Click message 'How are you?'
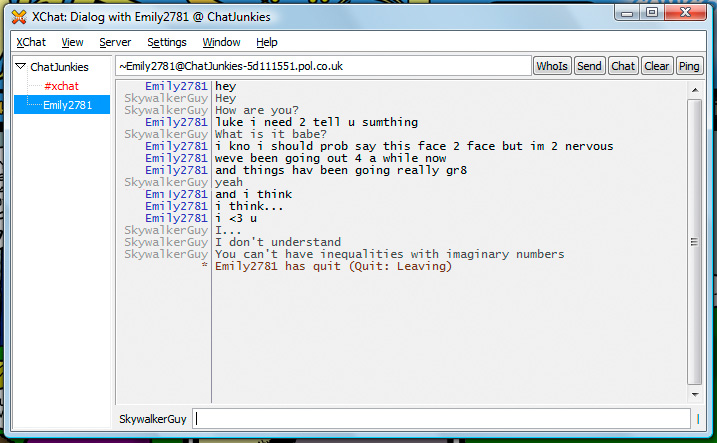 pos(257,110)
